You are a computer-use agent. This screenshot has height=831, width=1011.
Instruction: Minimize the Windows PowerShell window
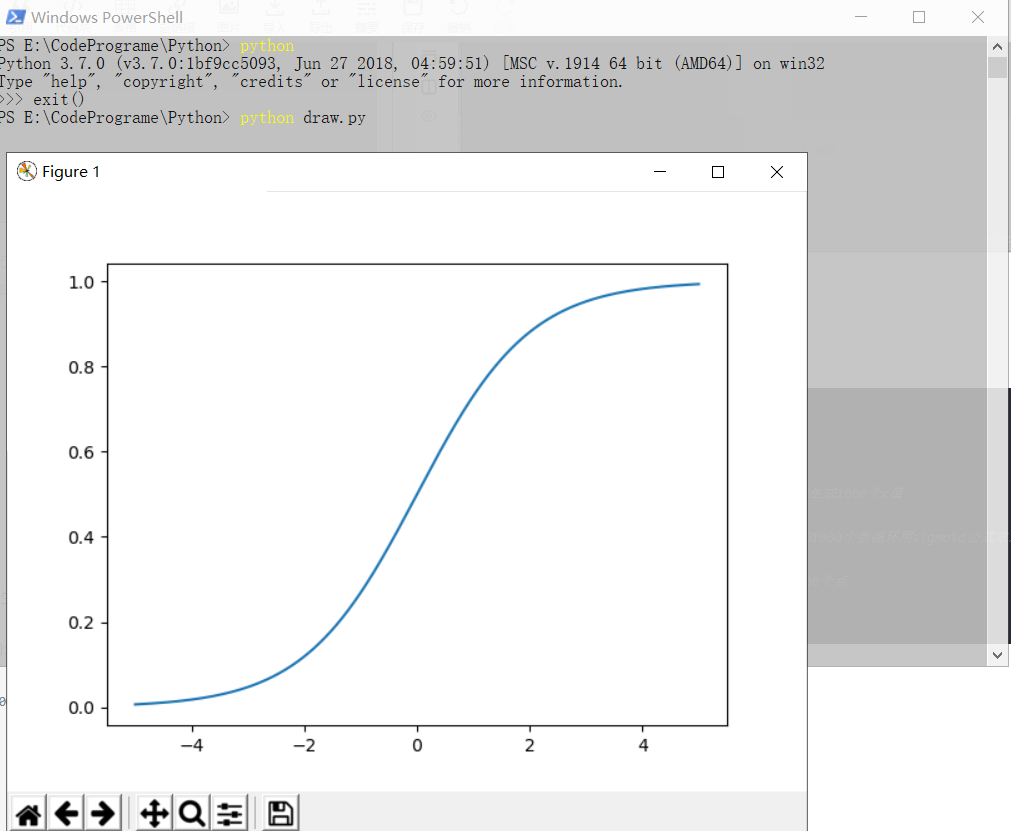click(861, 17)
